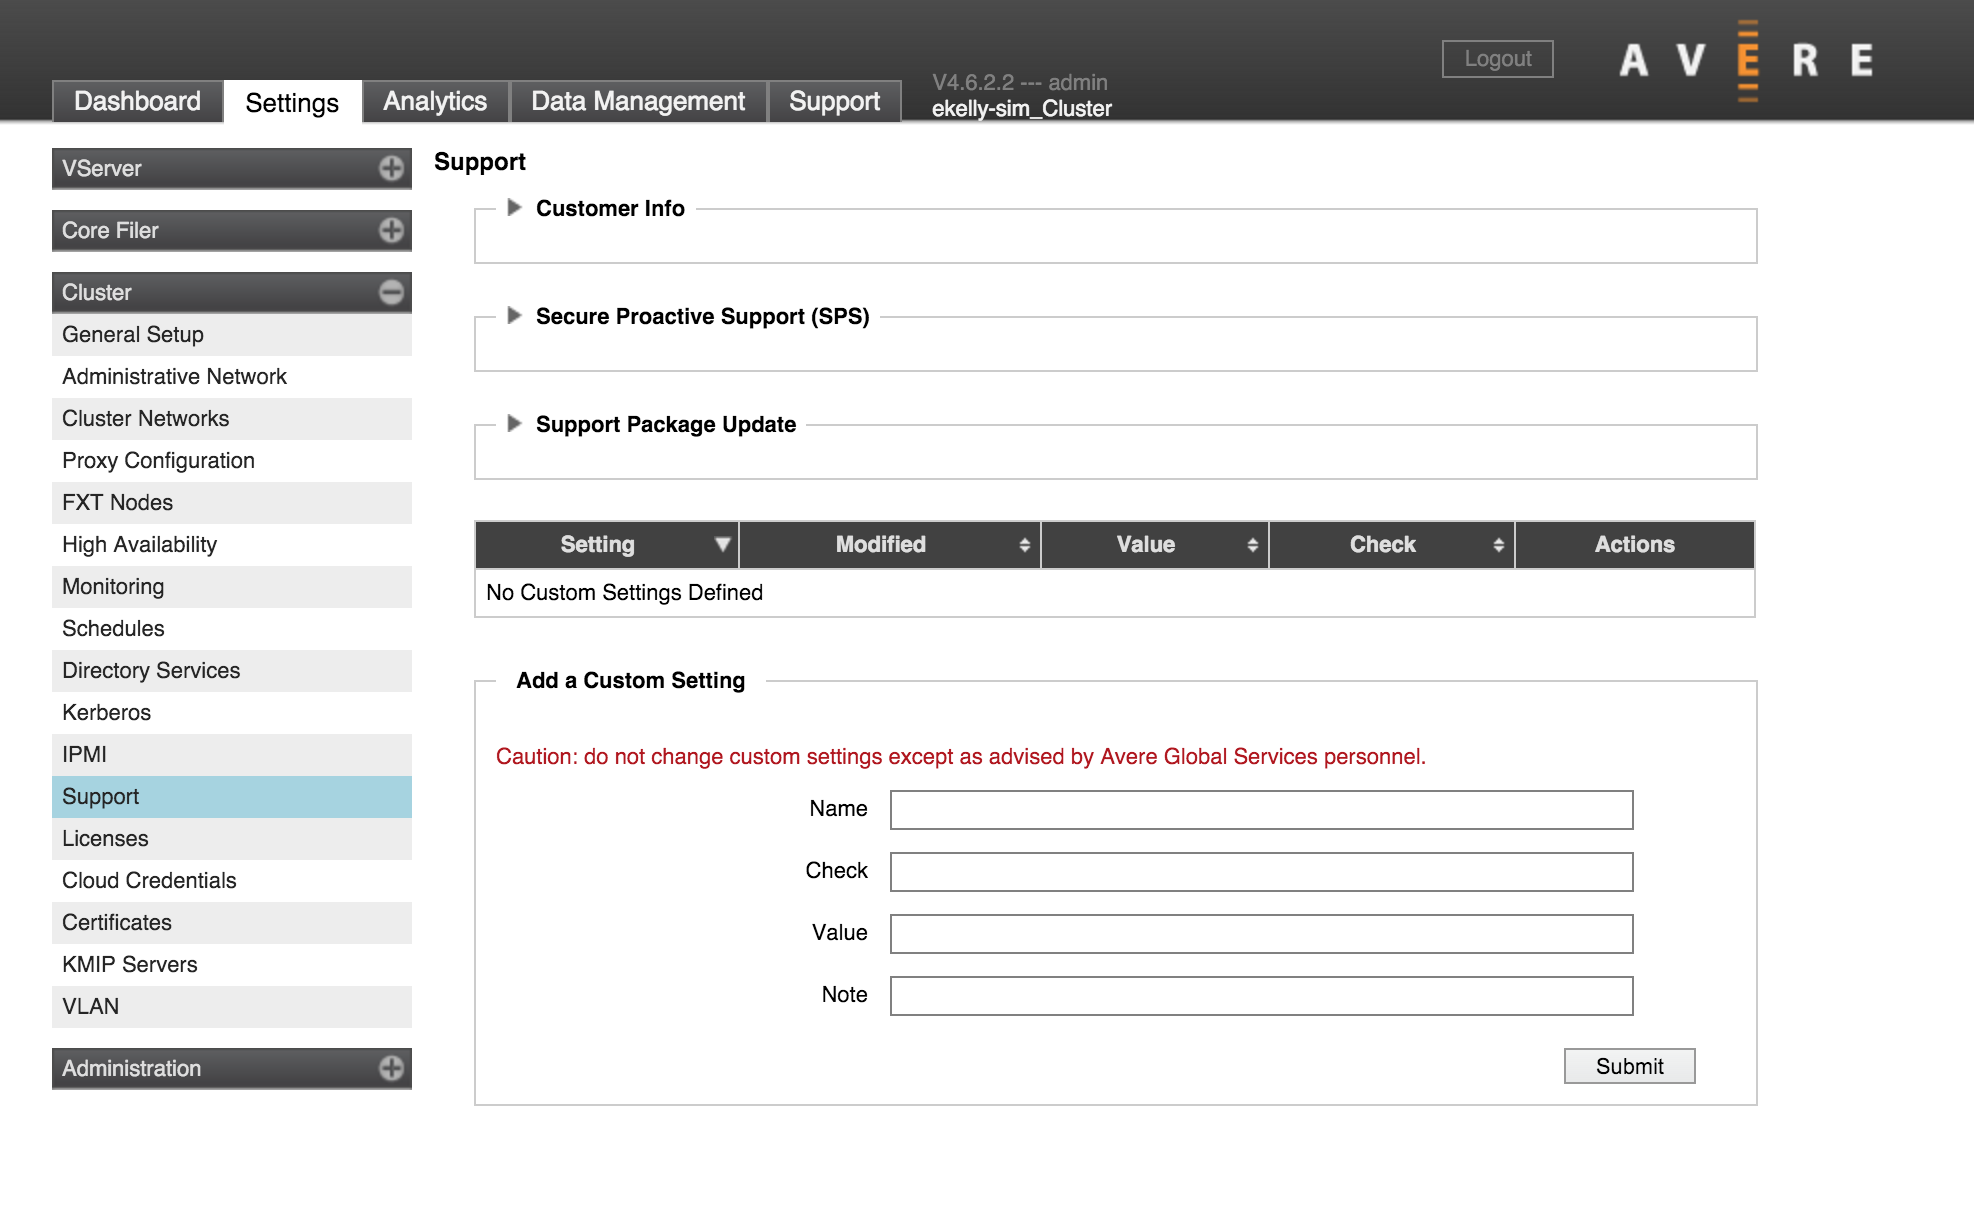This screenshot has height=1209, width=1974.
Task: Open the Dashboard tab
Action: coord(137,101)
